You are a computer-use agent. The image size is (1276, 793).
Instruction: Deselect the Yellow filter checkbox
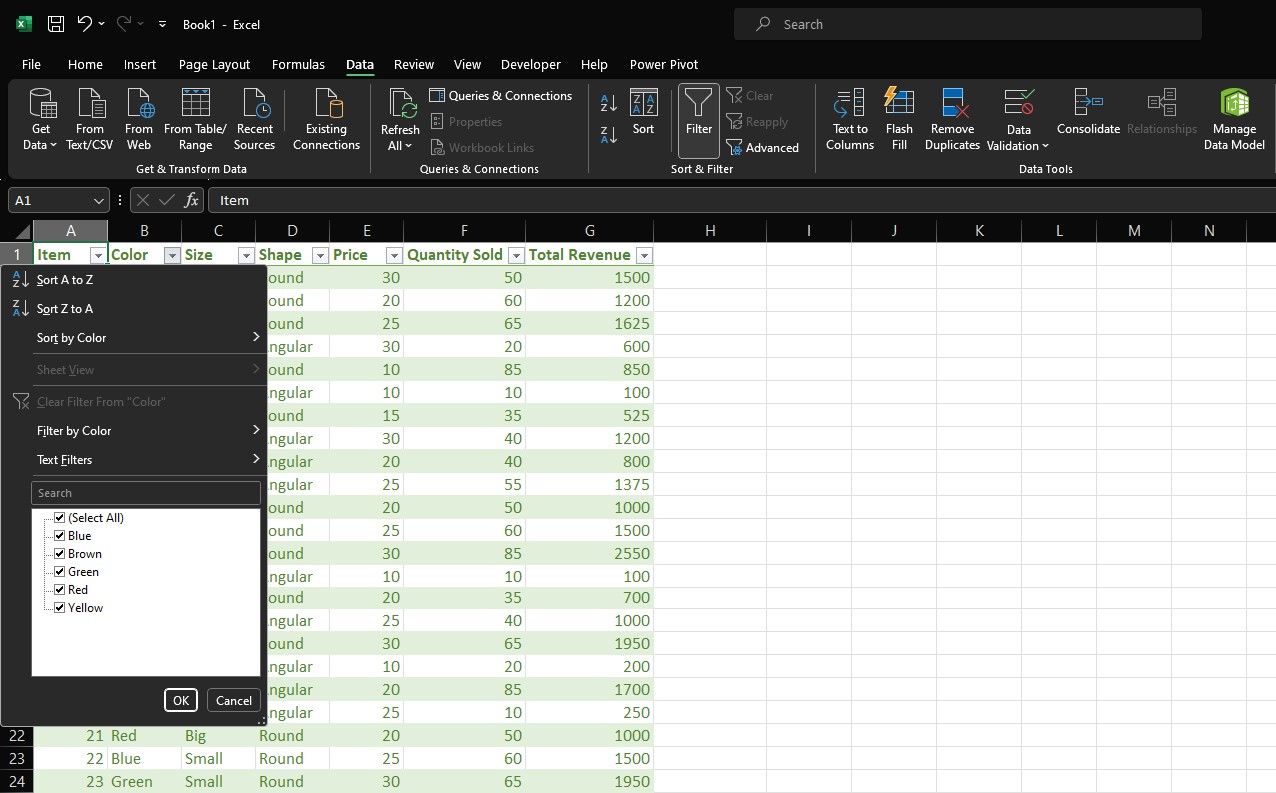[60, 607]
